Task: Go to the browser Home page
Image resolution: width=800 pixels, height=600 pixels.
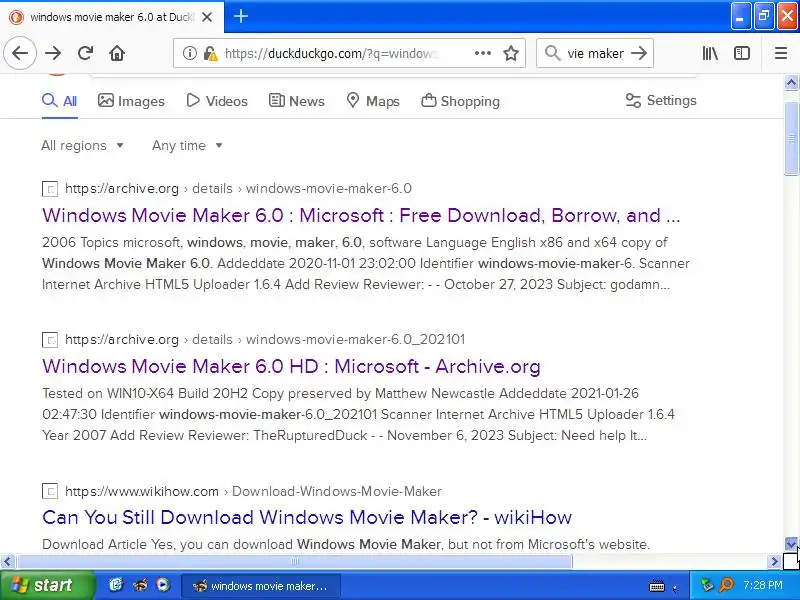Action: pyautogui.click(x=117, y=53)
